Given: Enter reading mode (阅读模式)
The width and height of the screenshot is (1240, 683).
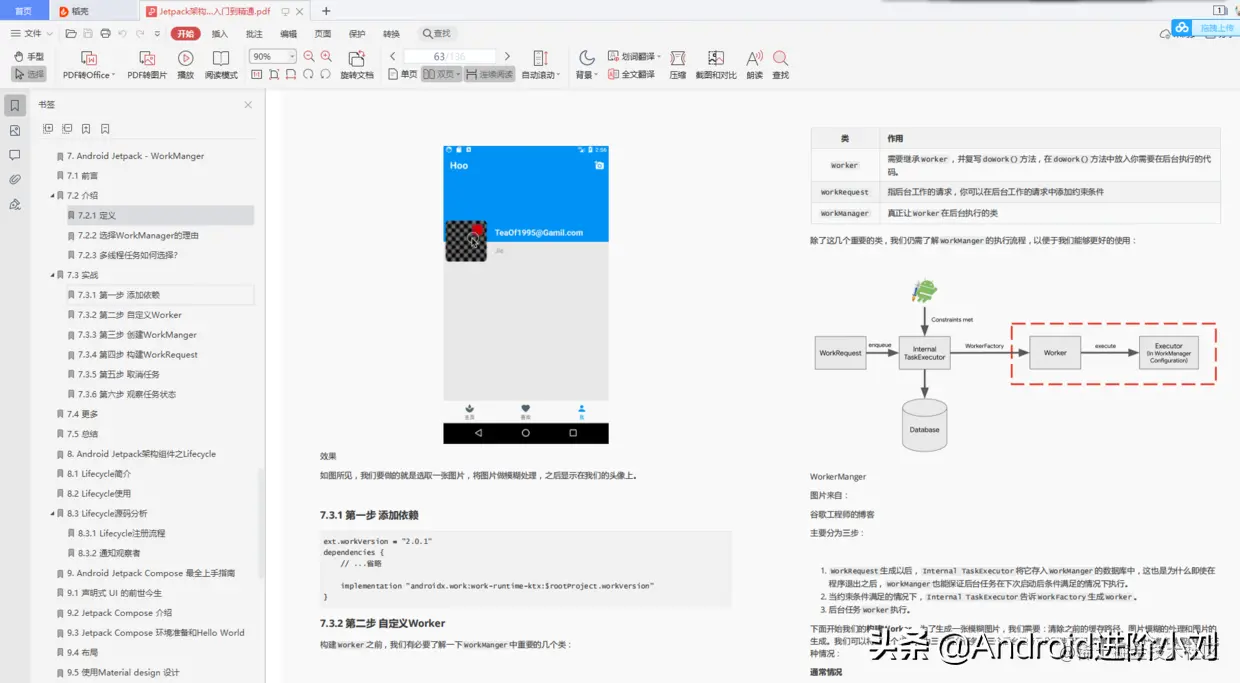Looking at the screenshot, I should (221, 65).
